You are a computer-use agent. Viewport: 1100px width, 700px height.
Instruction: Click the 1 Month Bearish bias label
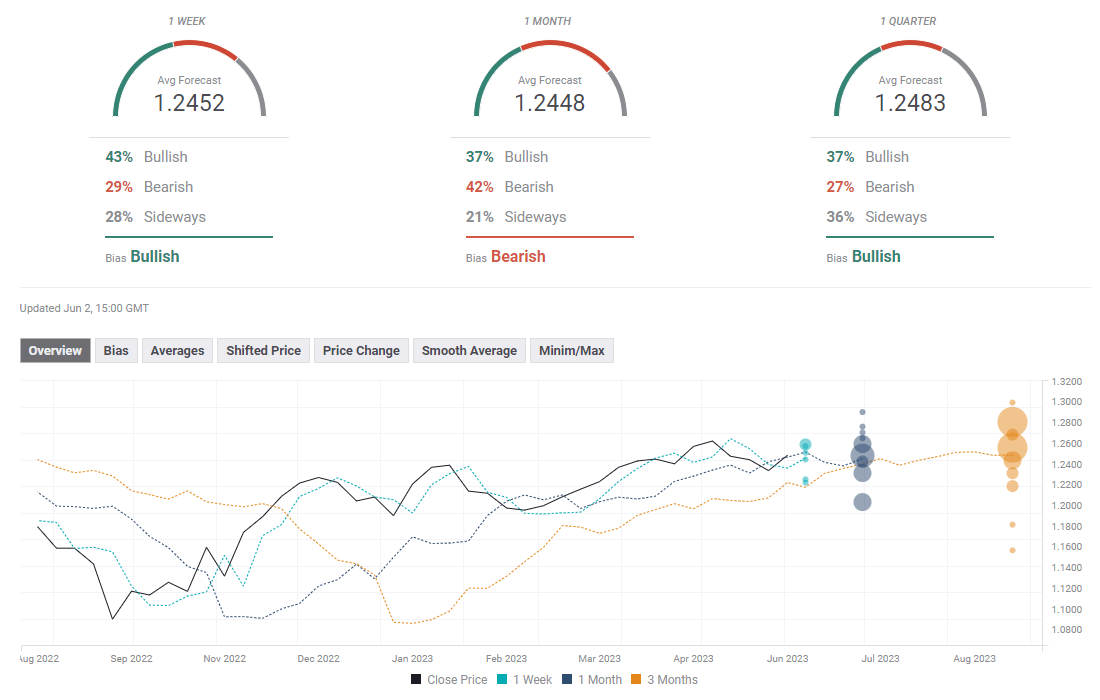(518, 257)
